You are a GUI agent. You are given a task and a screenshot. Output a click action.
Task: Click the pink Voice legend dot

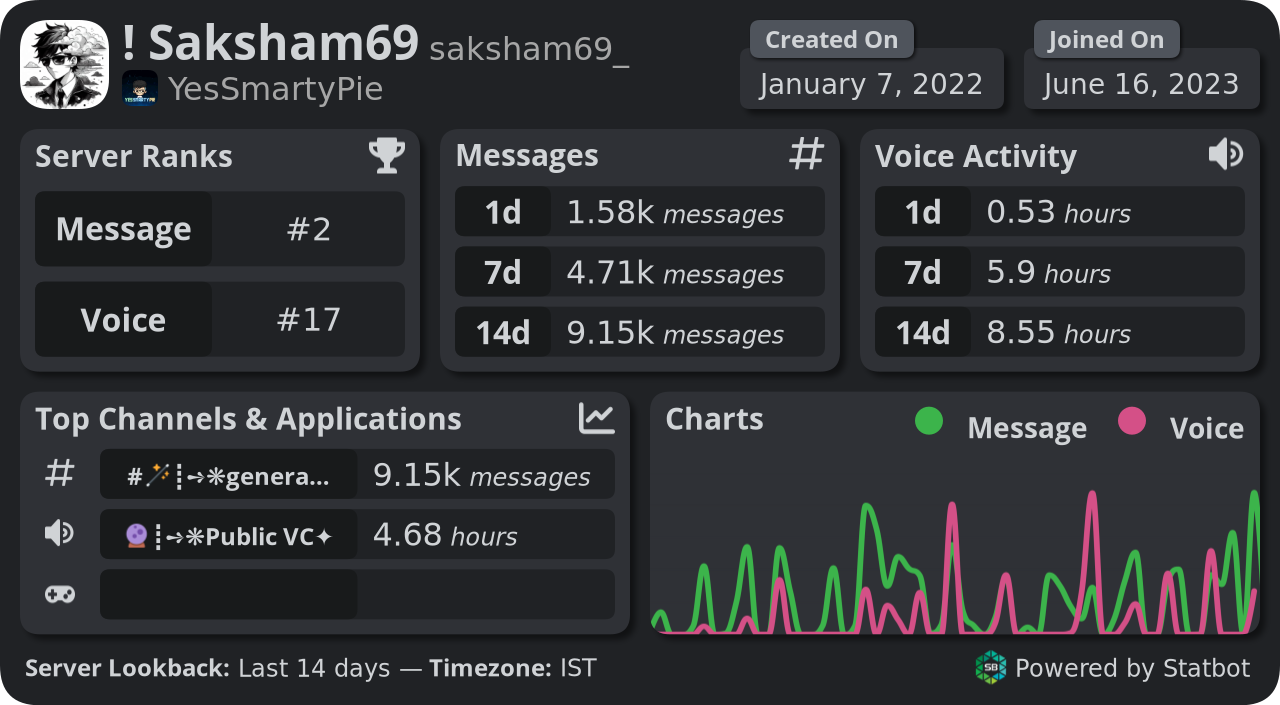coord(1132,421)
